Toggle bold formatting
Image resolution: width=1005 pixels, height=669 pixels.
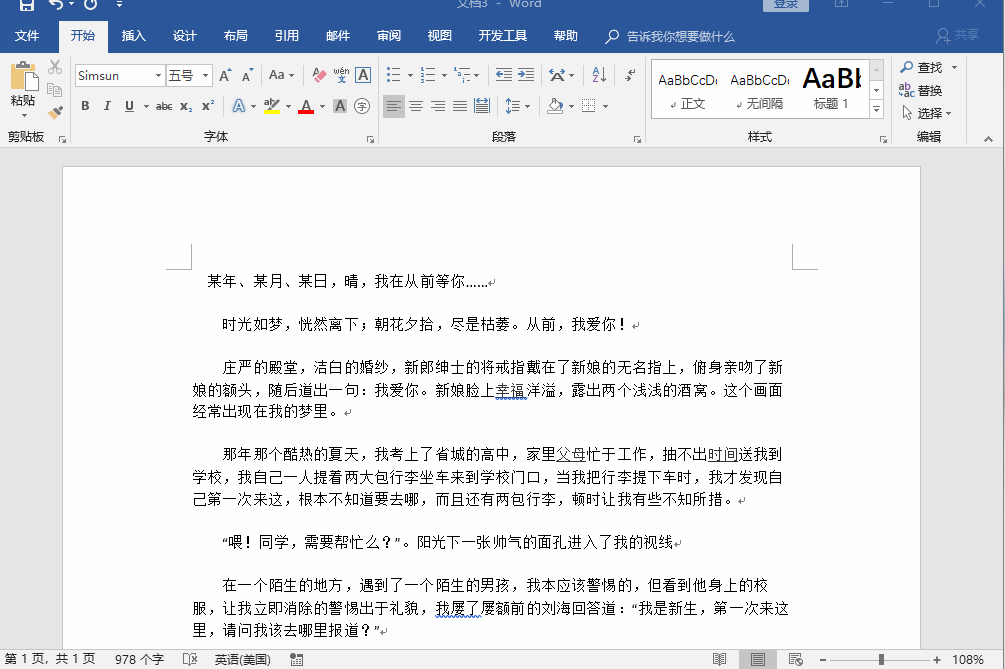pyautogui.click(x=85, y=106)
